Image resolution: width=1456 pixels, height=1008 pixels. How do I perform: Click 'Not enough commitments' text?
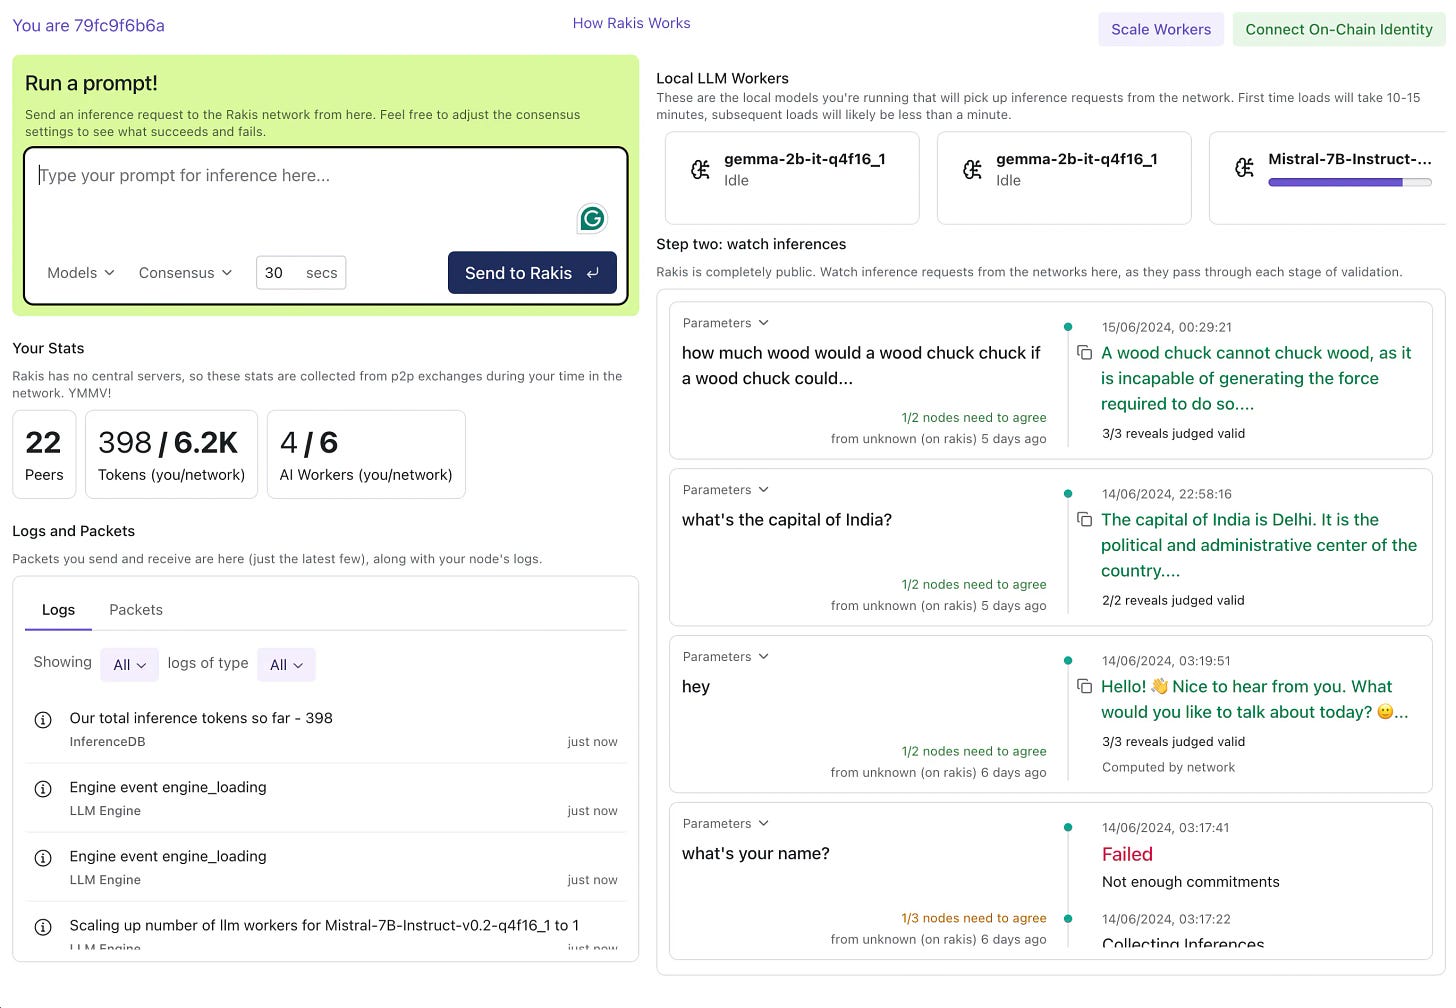click(1191, 882)
